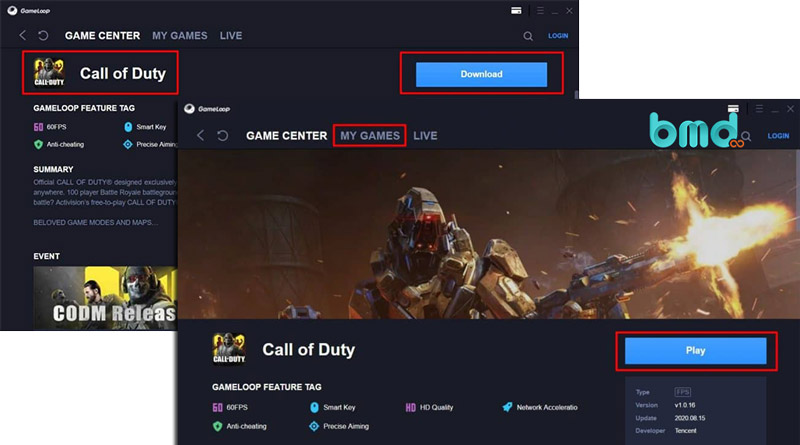
Task: Refresh page icon in front window
Action: click(222, 135)
